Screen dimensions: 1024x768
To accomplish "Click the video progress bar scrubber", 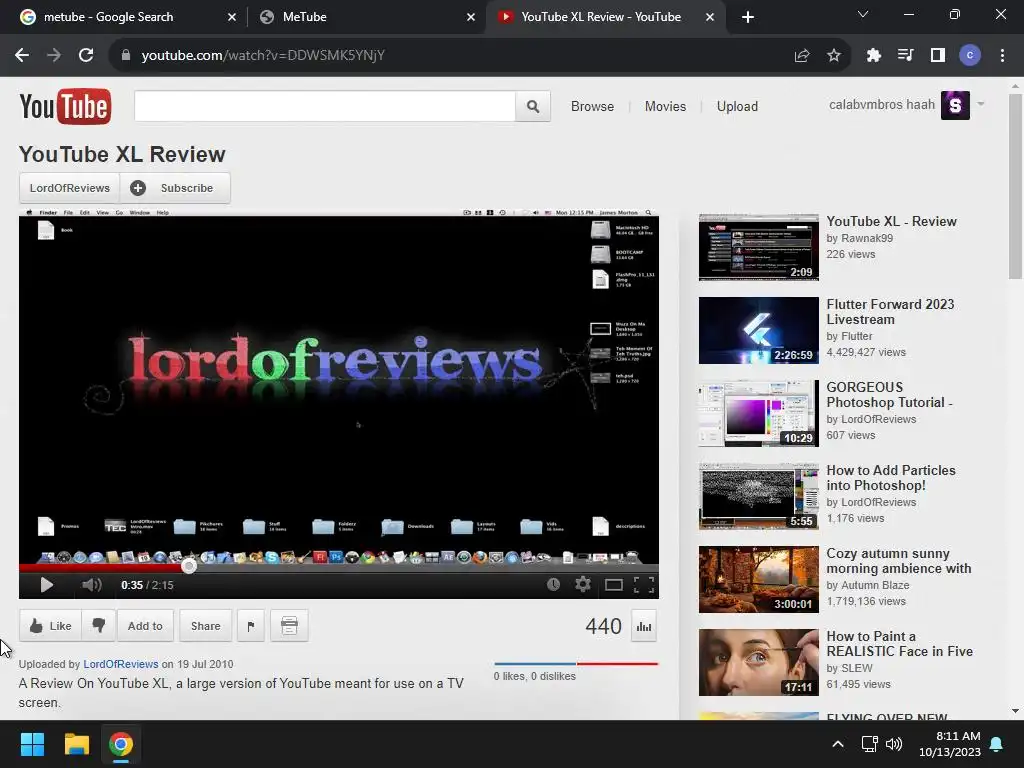I will point(189,566).
